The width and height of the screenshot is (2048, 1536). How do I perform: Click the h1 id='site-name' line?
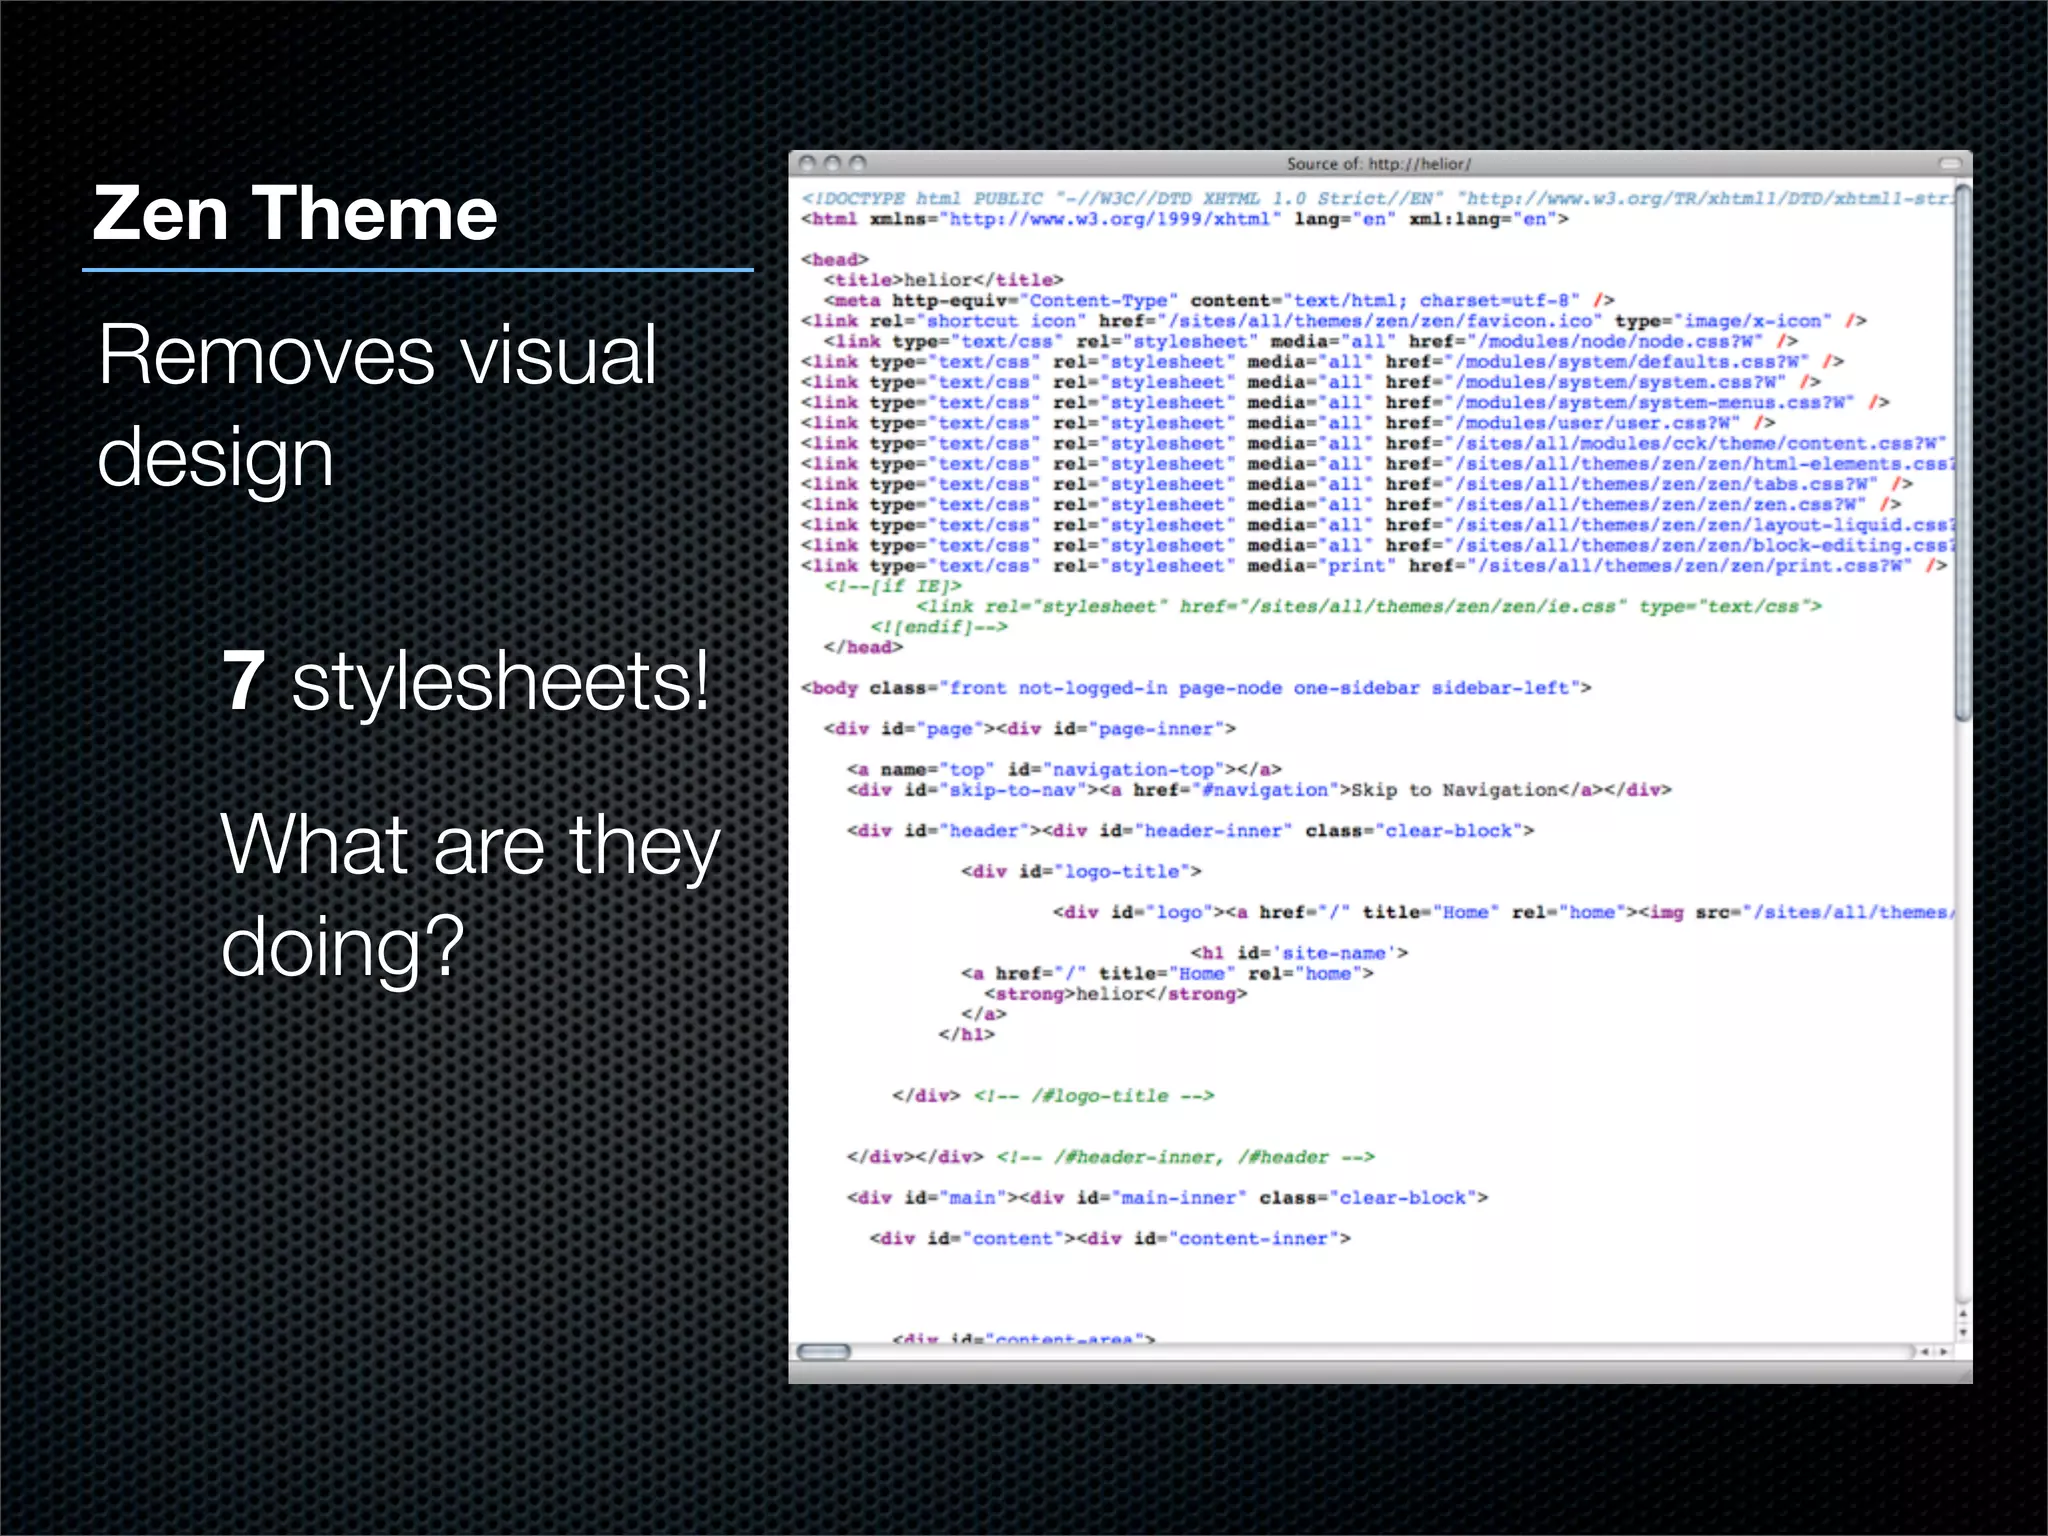1299,953
